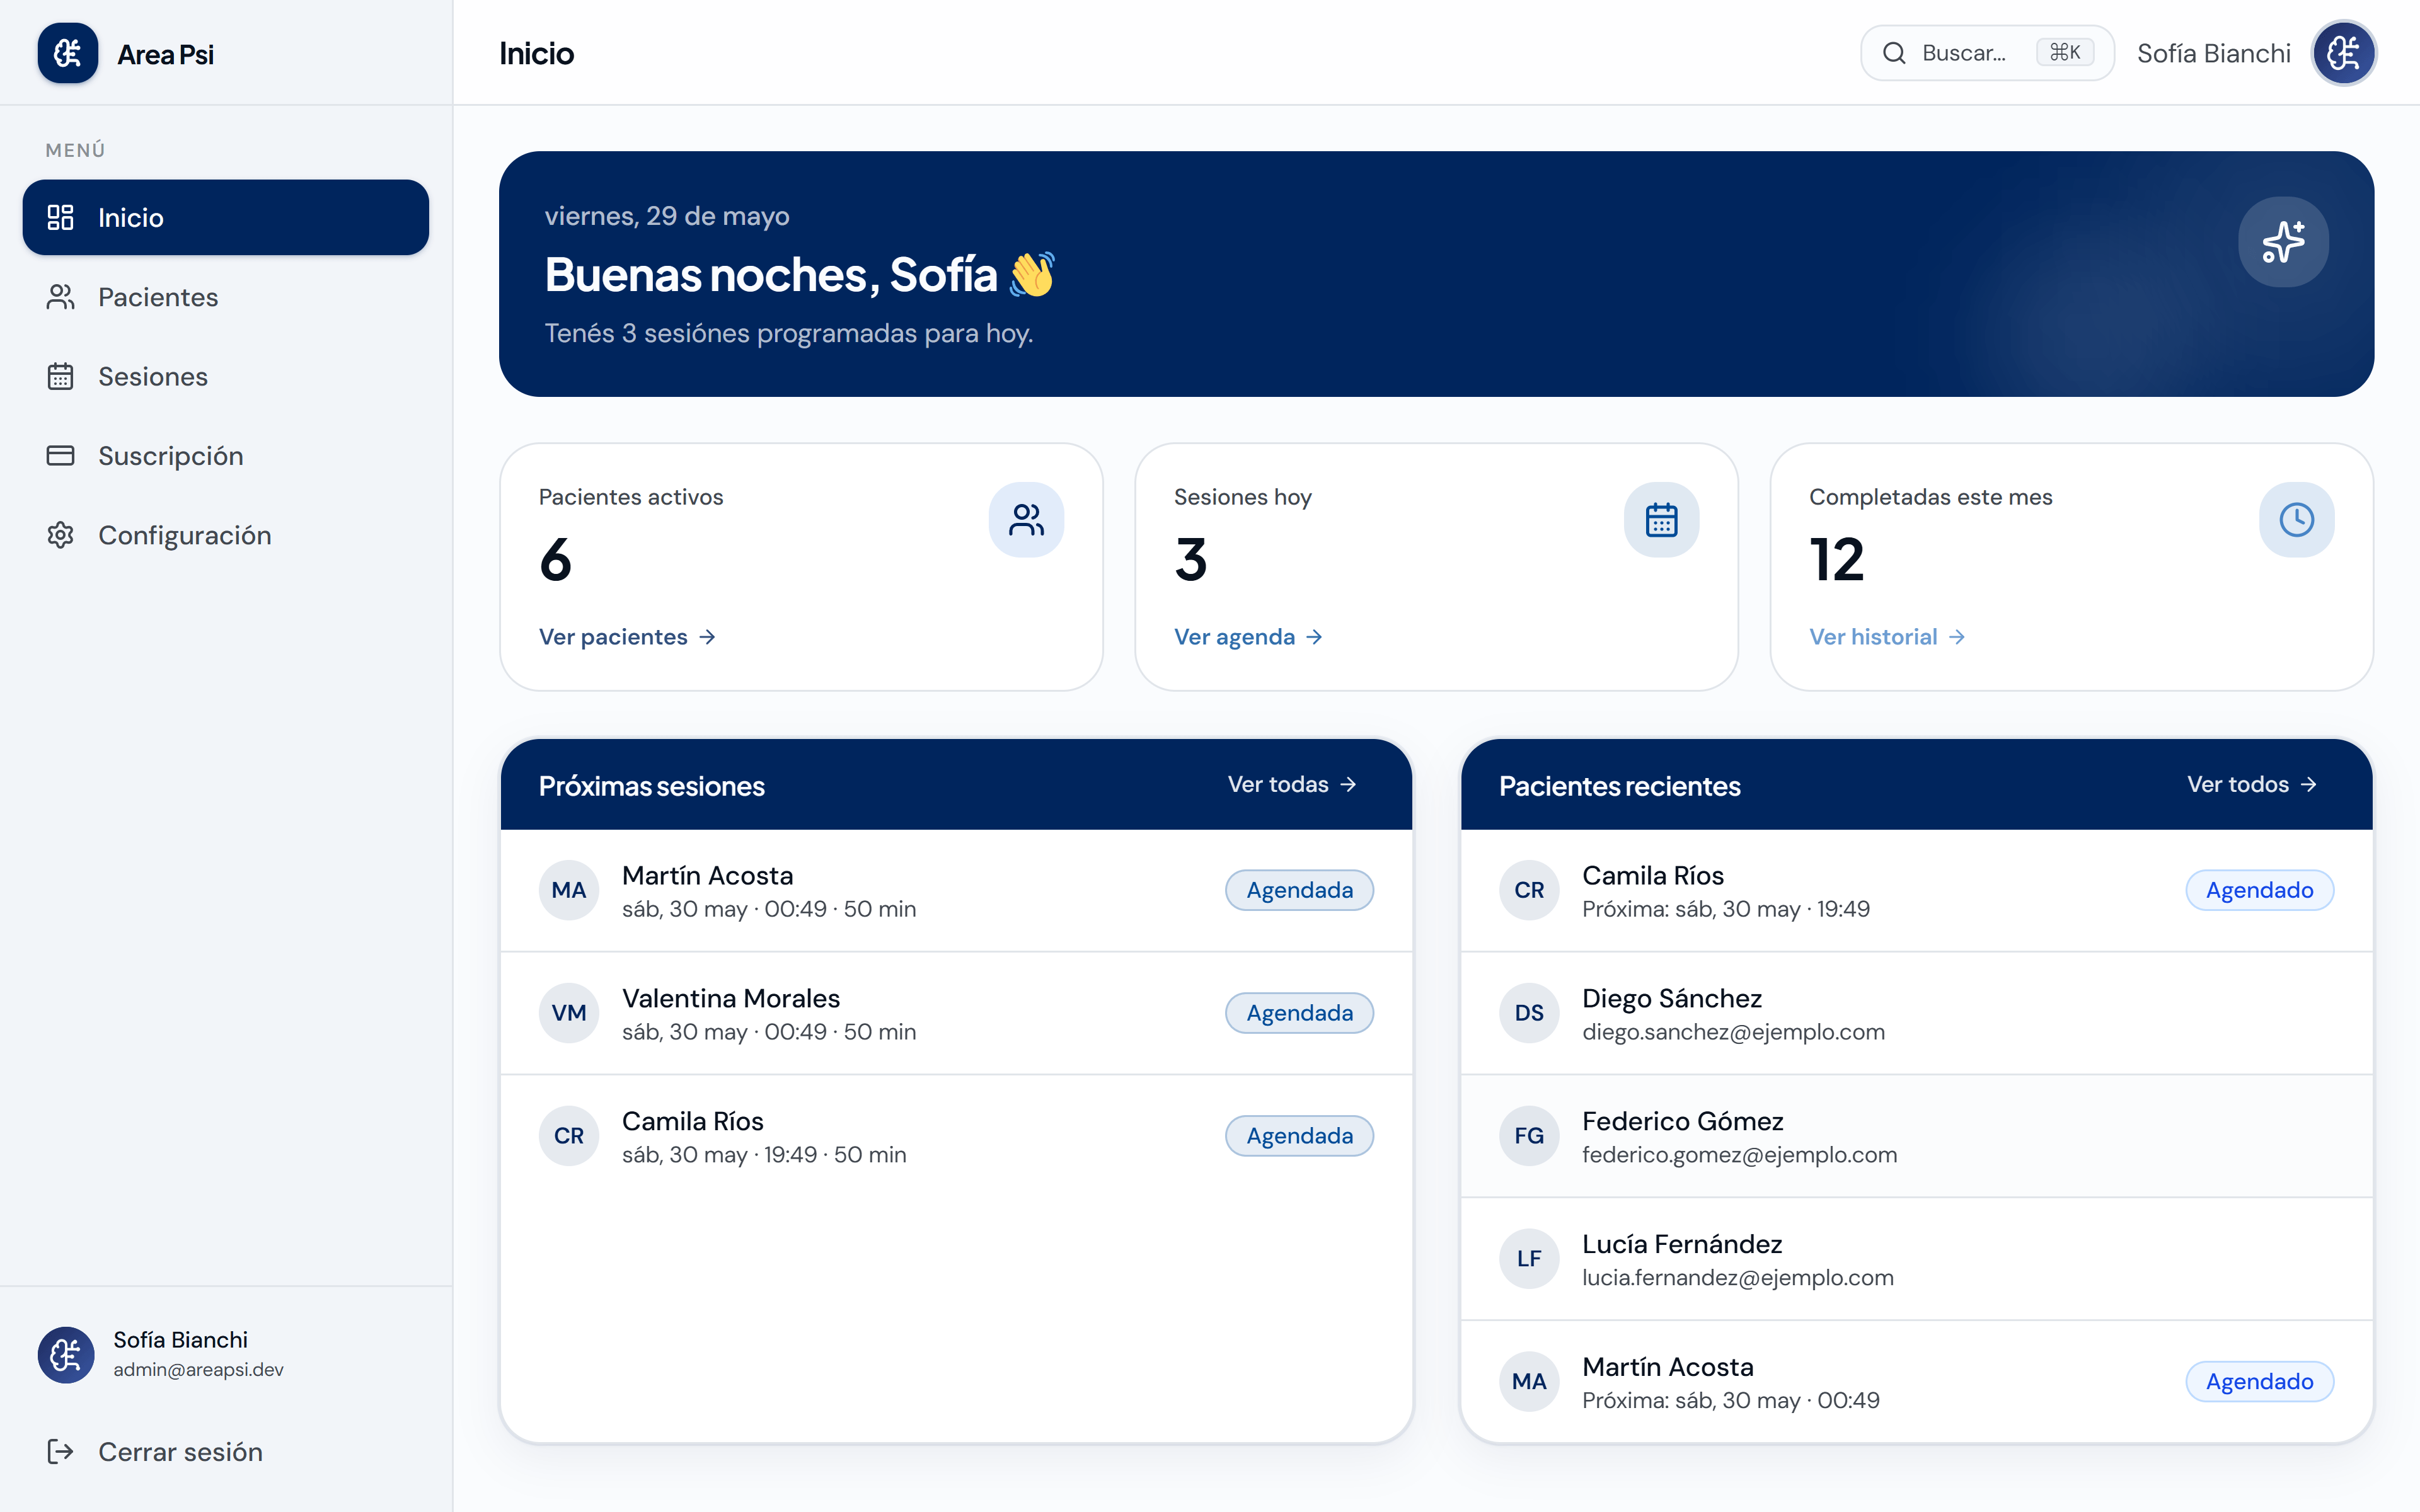Open Lucía Fernández patient row
Viewport: 2420px width, 1512px height.
[1916, 1259]
